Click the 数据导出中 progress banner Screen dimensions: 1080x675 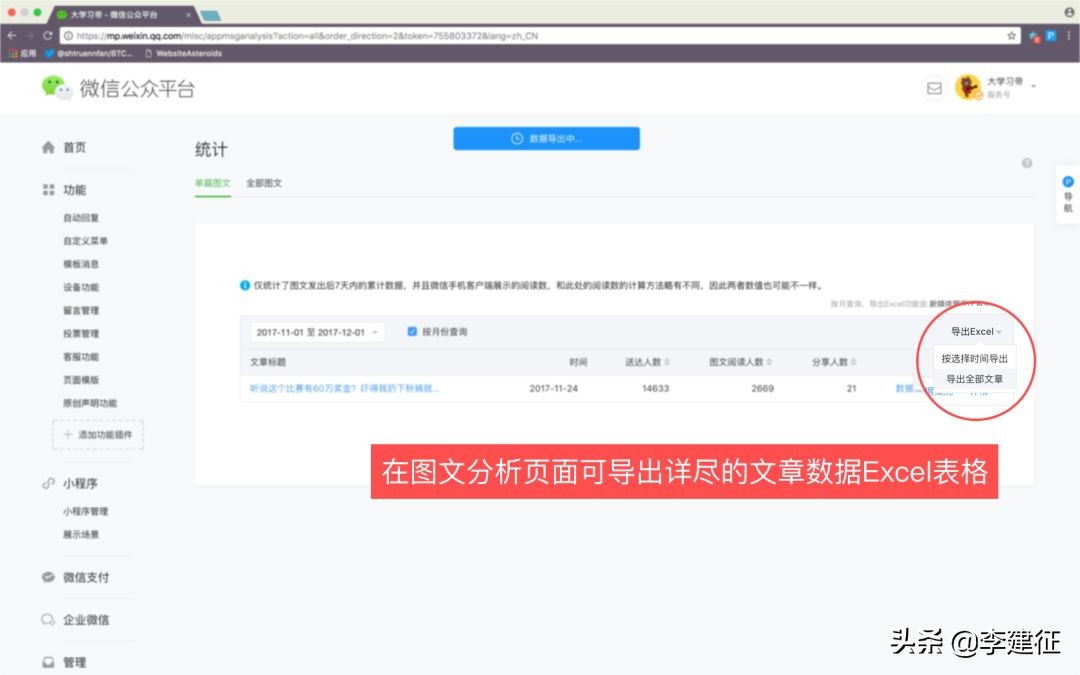pyautogui.click(x=545, y=138)
